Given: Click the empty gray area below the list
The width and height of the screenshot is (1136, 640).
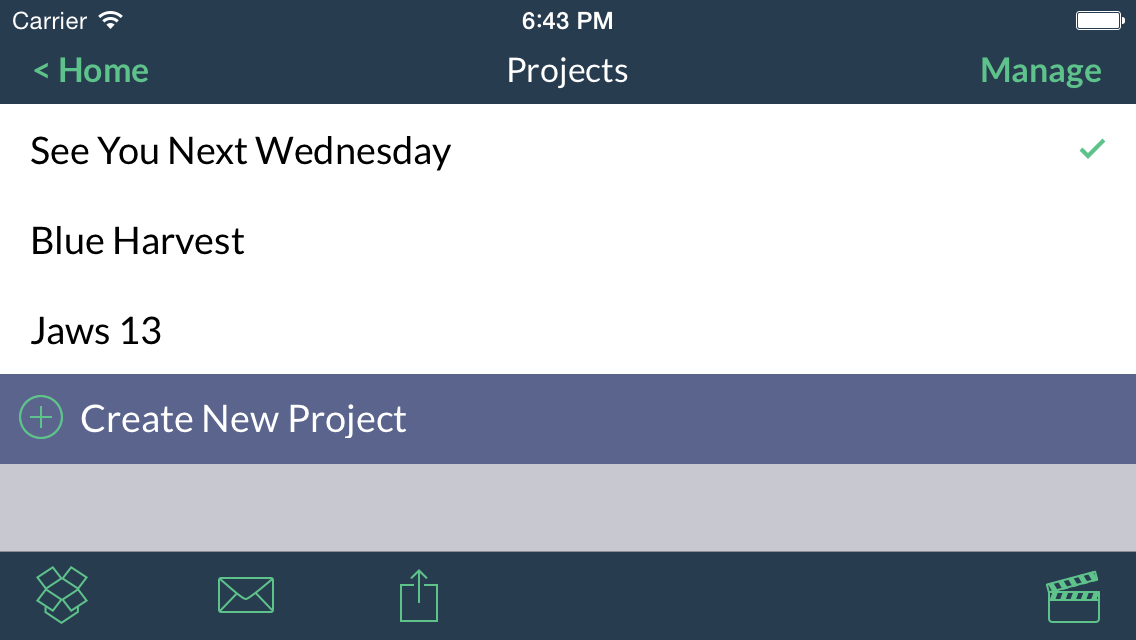Looking at the screenshot, I should 568,507.
